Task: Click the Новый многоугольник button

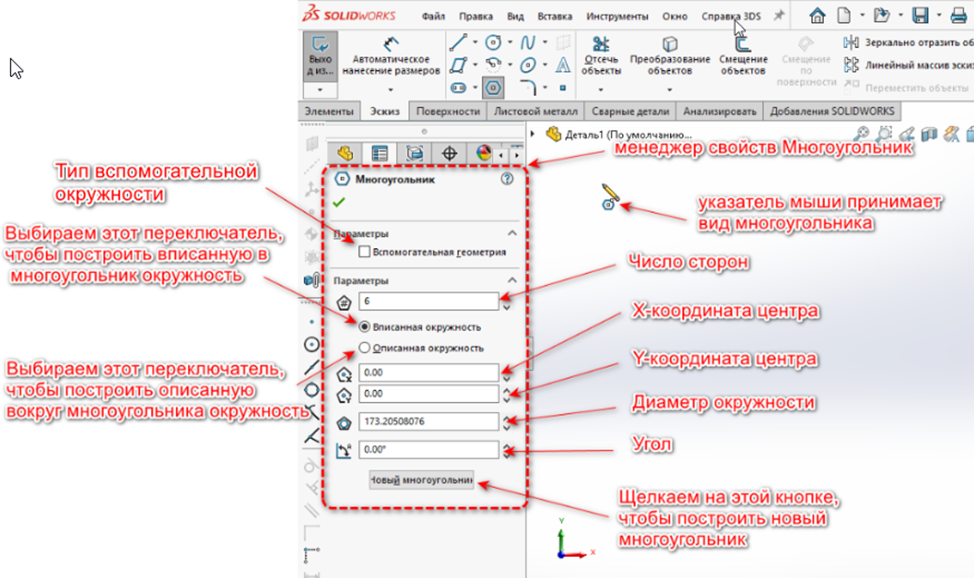Action: tap(421, 480)
